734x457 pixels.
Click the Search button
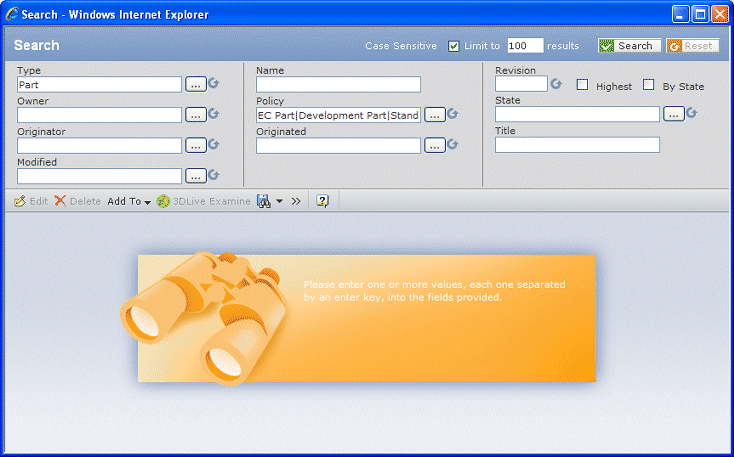tap(629, 46)
